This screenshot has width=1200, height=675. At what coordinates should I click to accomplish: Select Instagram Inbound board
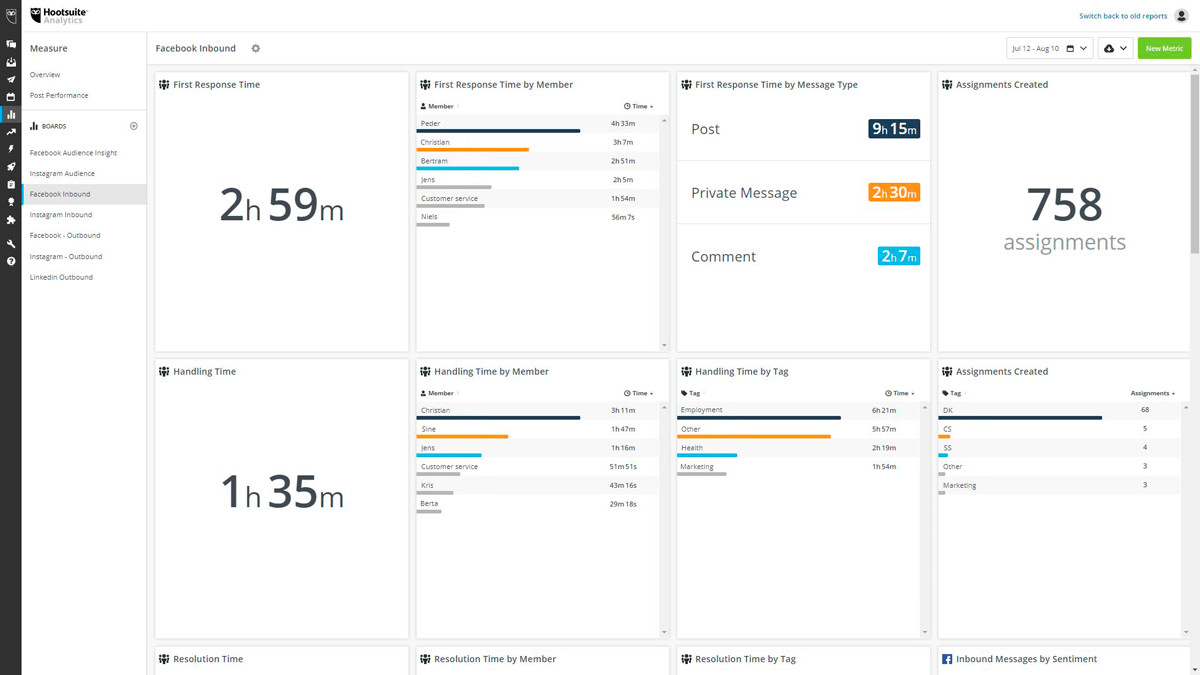[x=61, y=214]
